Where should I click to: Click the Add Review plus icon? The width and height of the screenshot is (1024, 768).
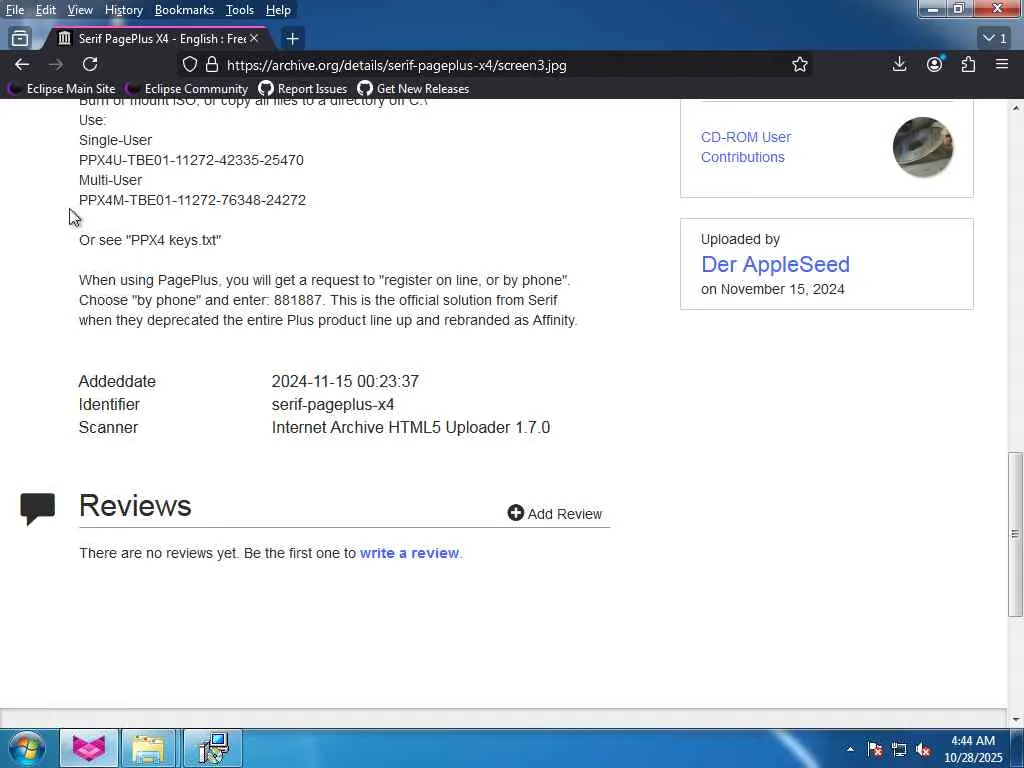(x=516, y=513)
